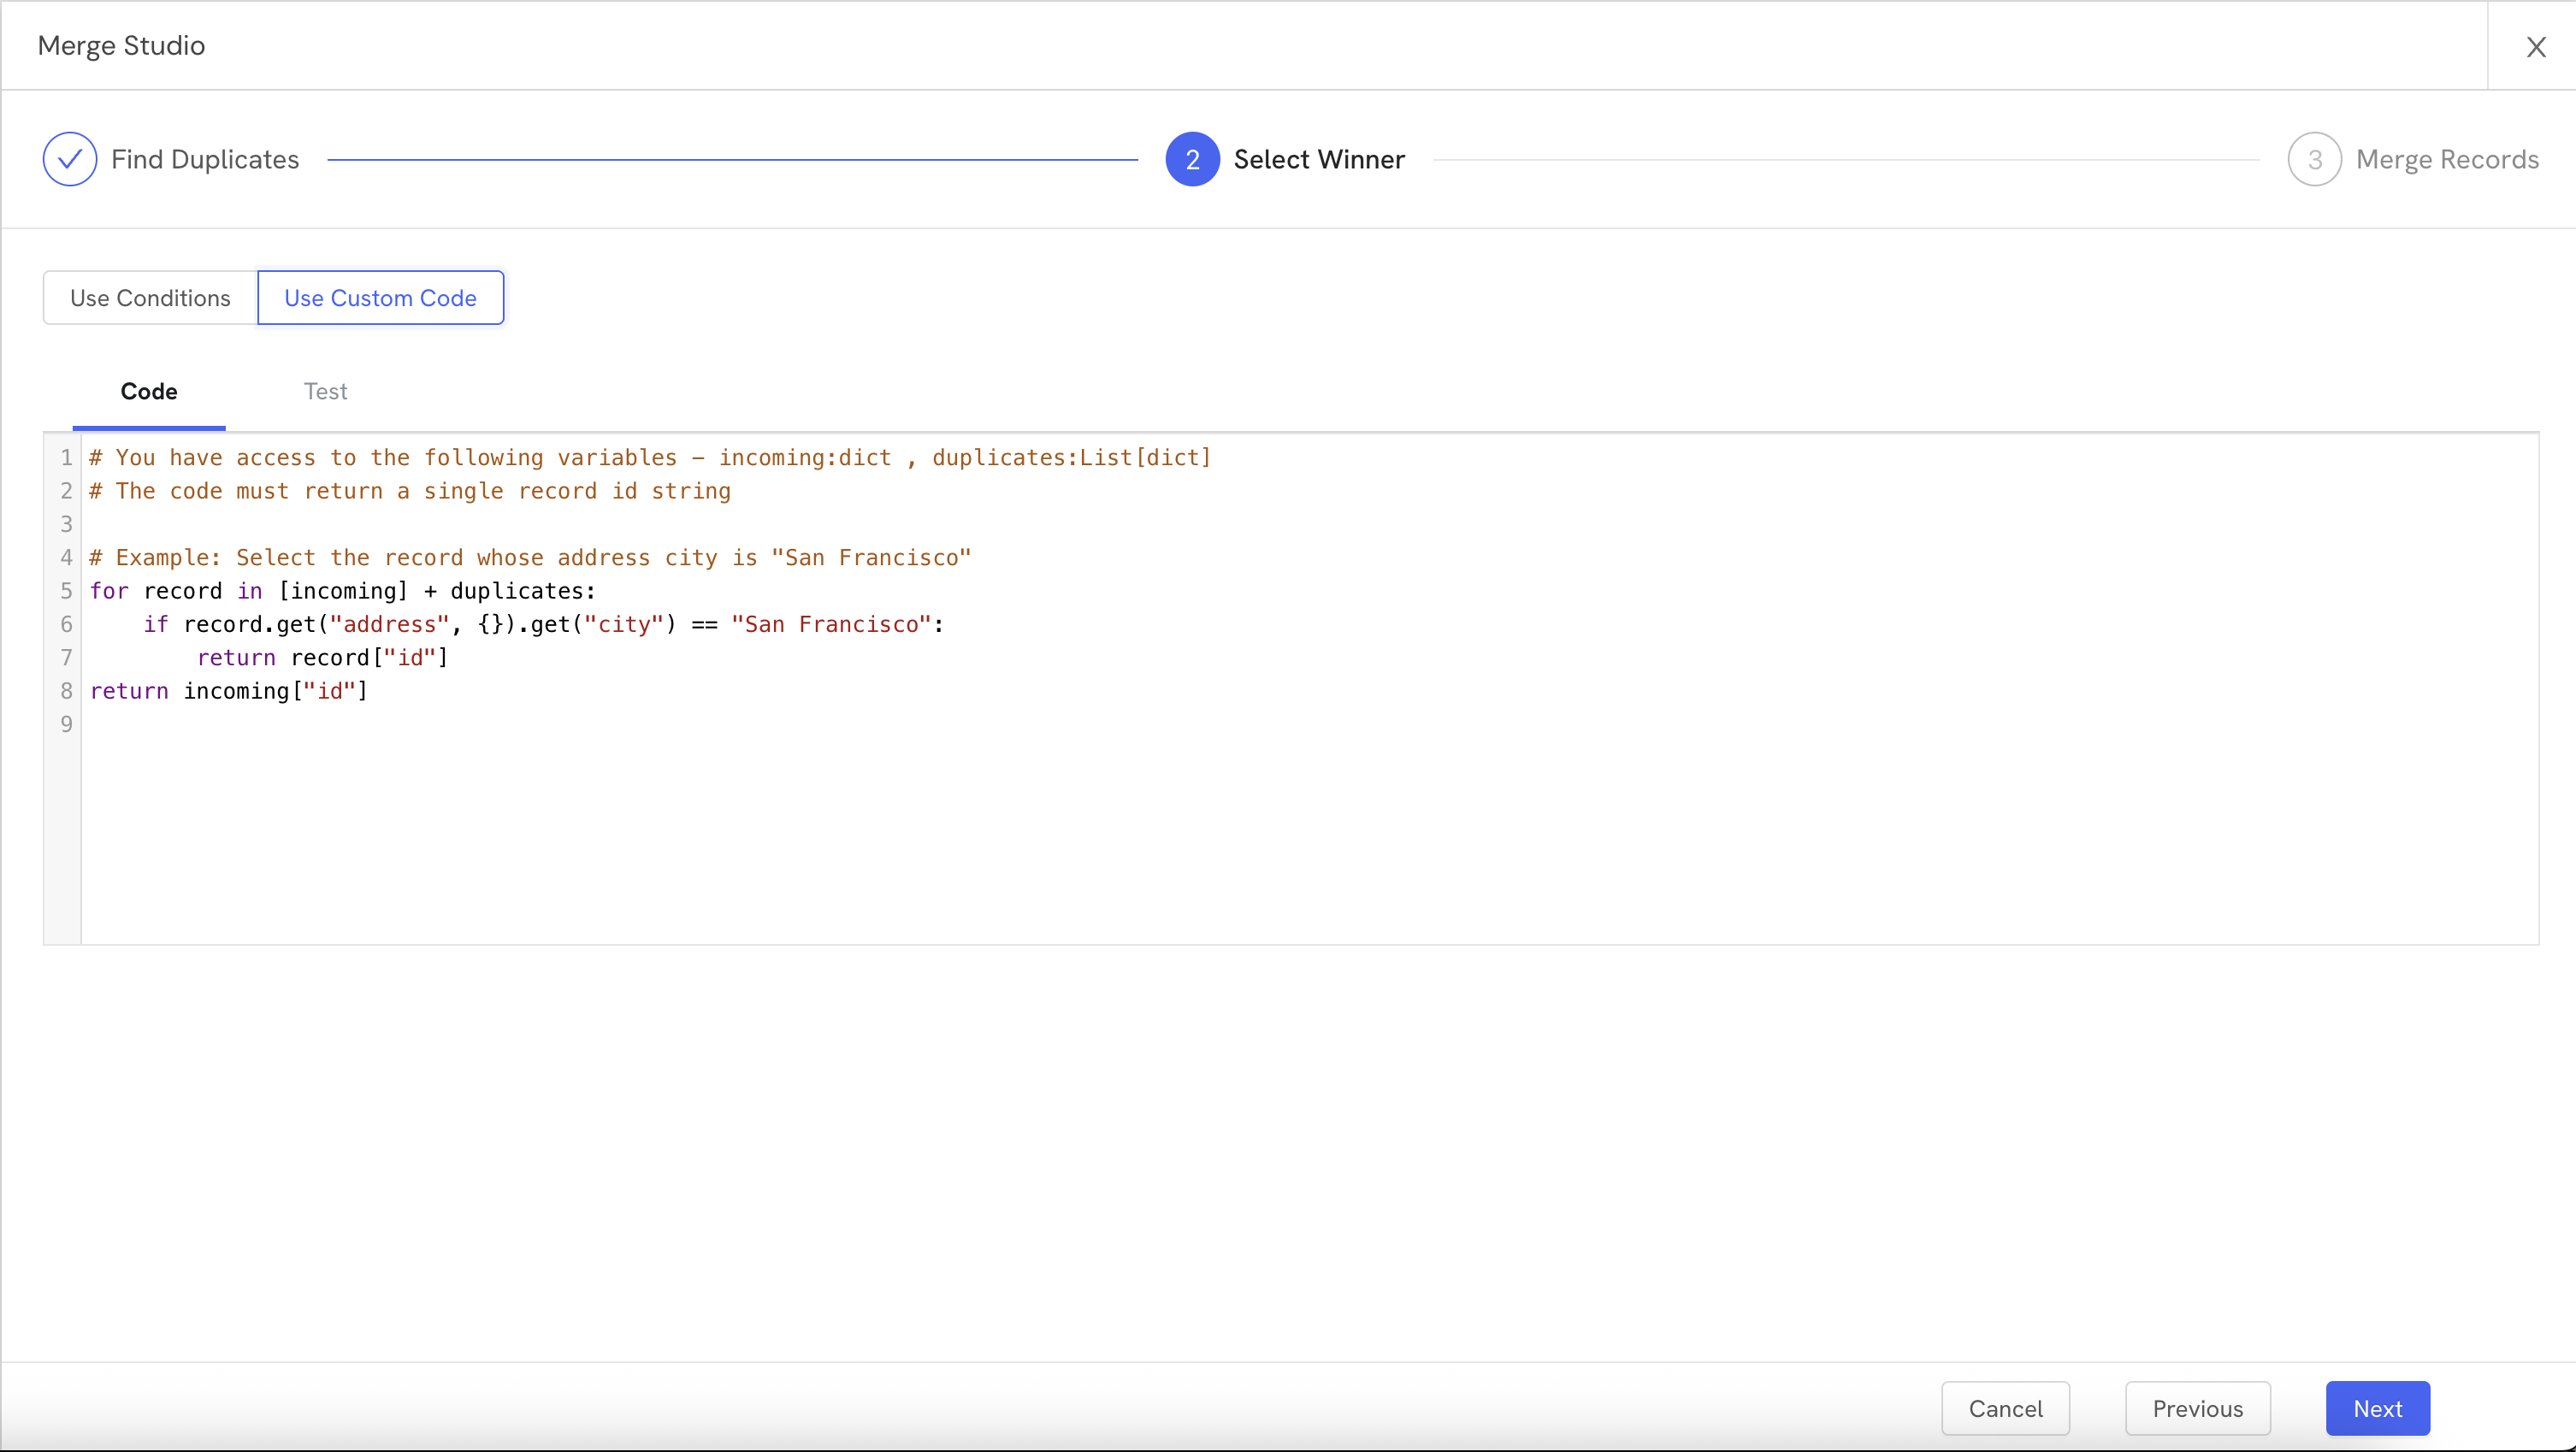Click the Find Duplicates checkmark step icon
The height and width of the screenshot is (1452, 2576).
70,159
